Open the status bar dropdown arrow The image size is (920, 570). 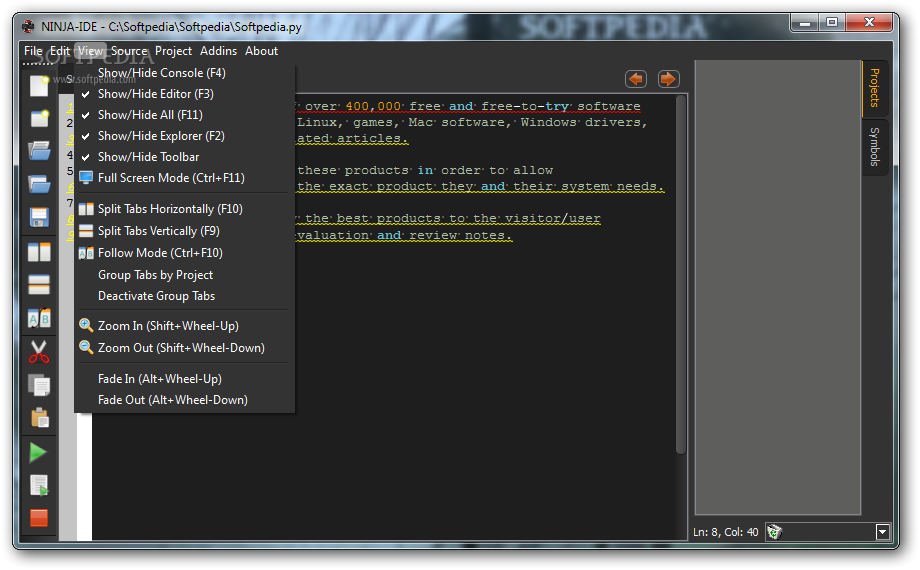point(882,532)
